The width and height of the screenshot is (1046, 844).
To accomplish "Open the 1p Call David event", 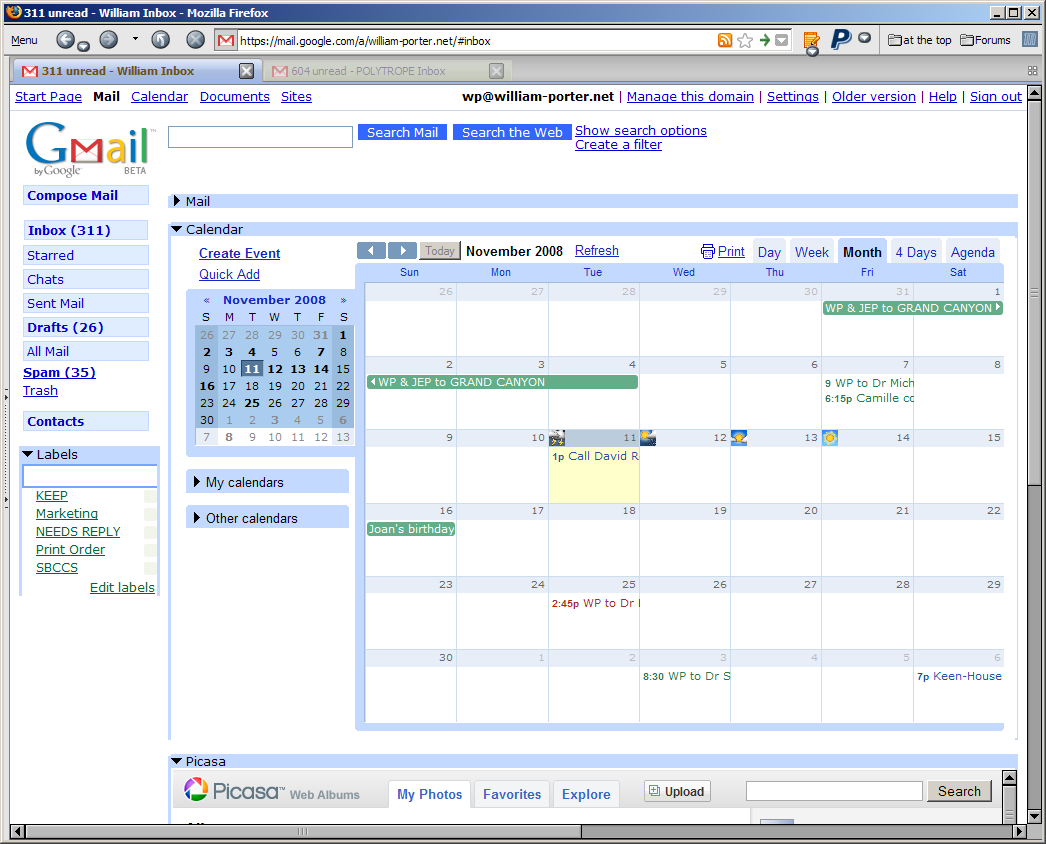I will [594, 456].
